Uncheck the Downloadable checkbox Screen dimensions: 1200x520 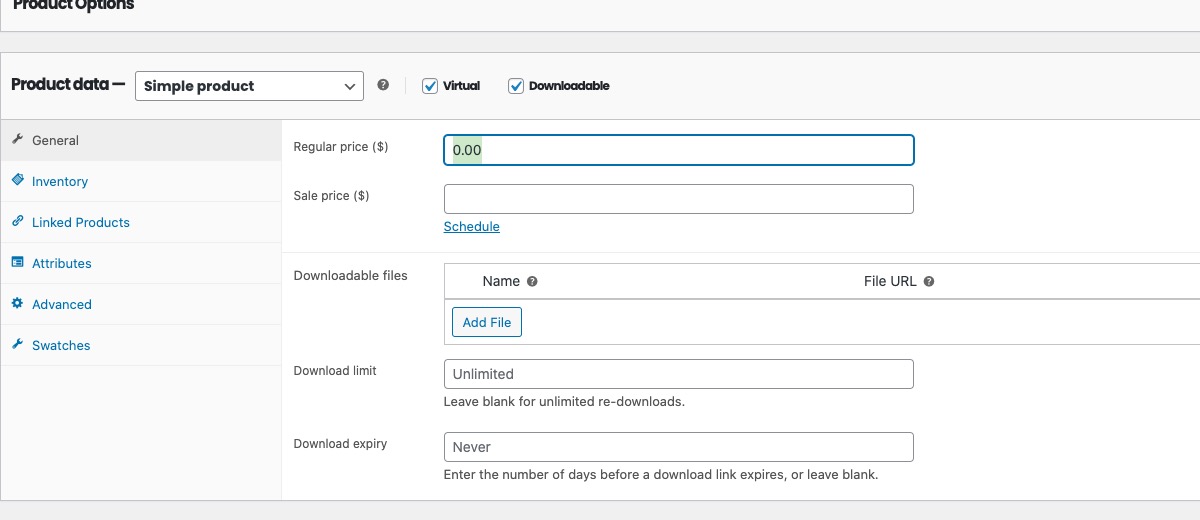click(516, 86)
